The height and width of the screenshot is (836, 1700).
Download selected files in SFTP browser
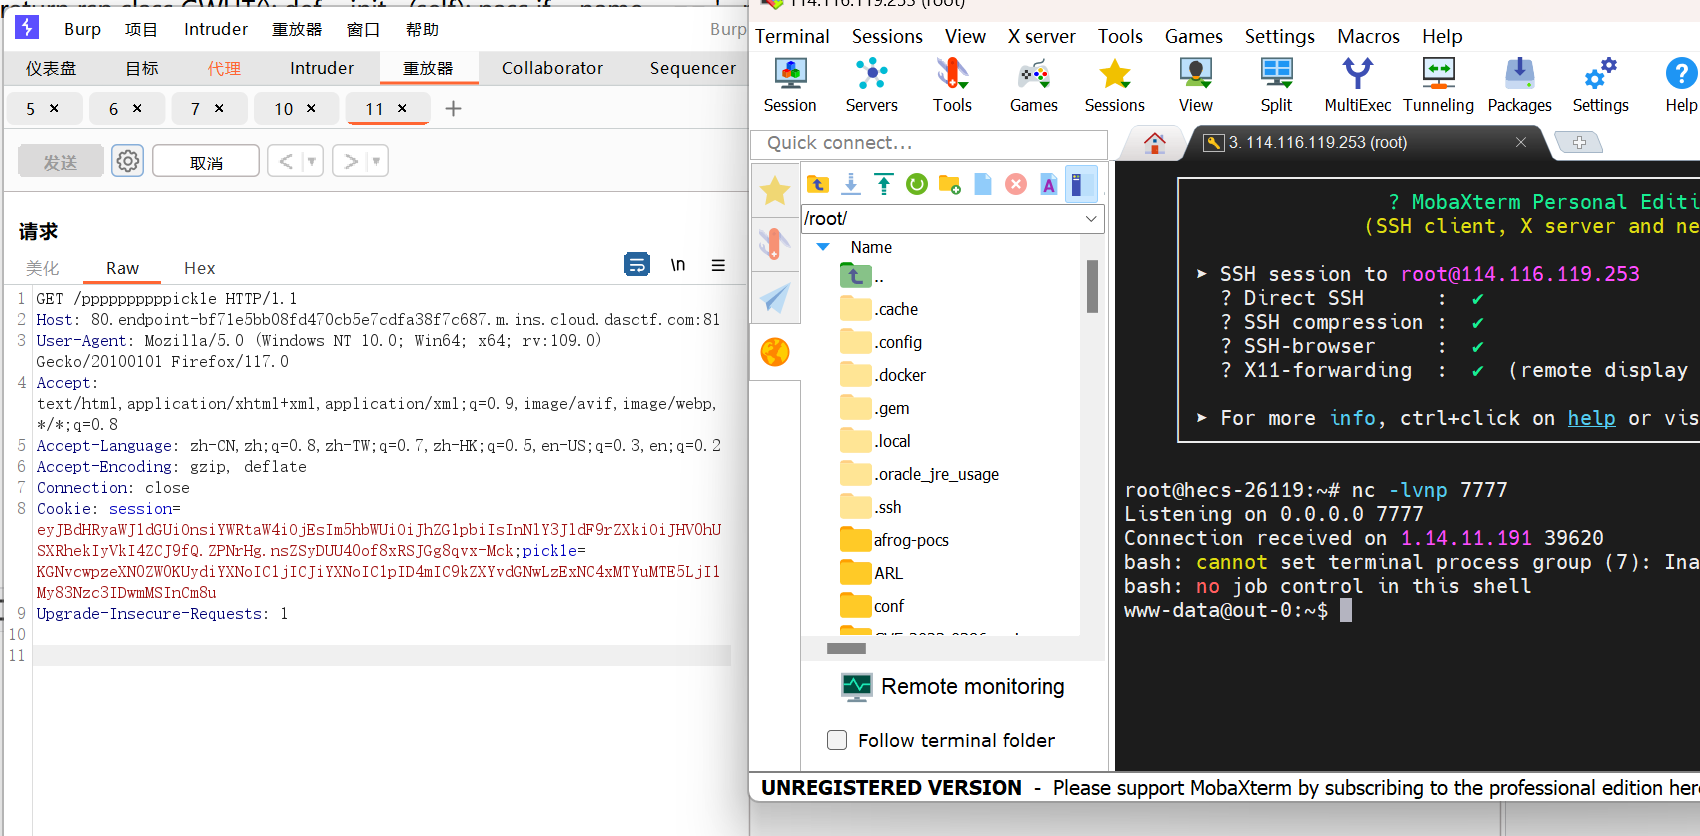click(851, 184)
